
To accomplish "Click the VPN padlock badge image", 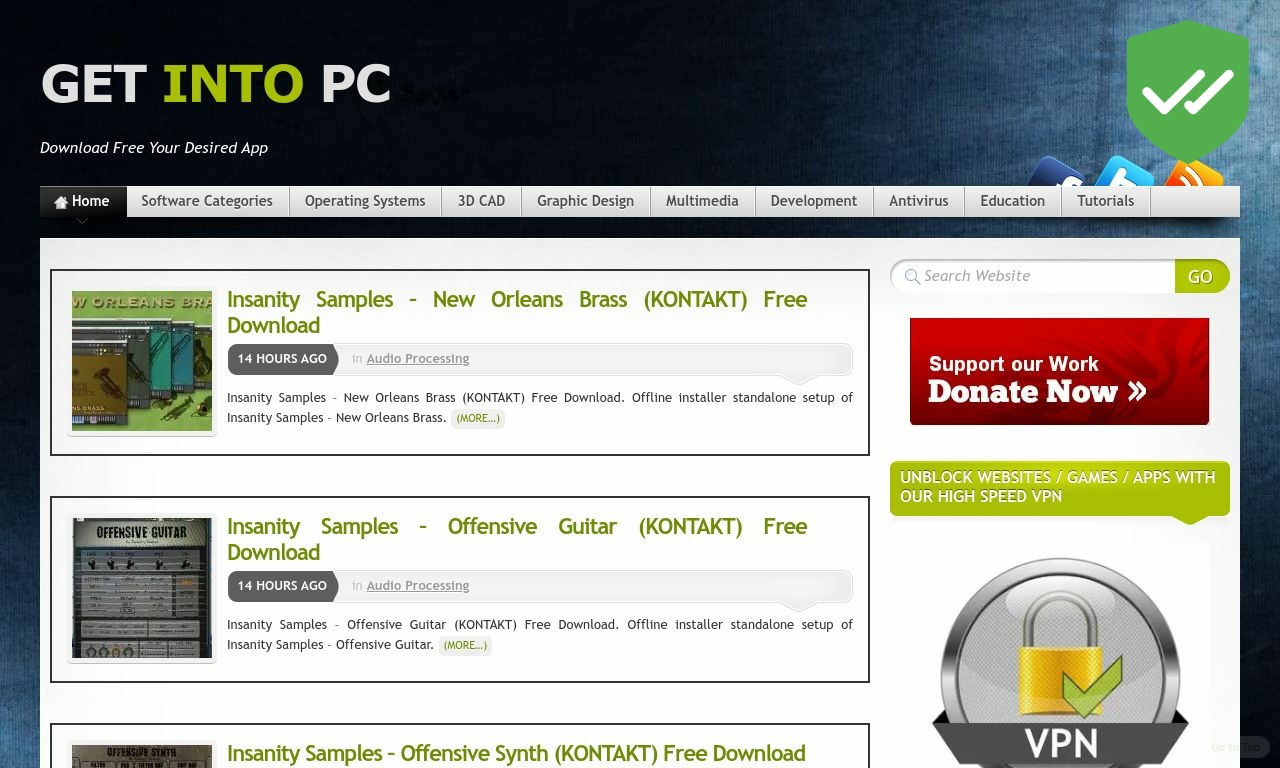I will (x=1060, y=661).
